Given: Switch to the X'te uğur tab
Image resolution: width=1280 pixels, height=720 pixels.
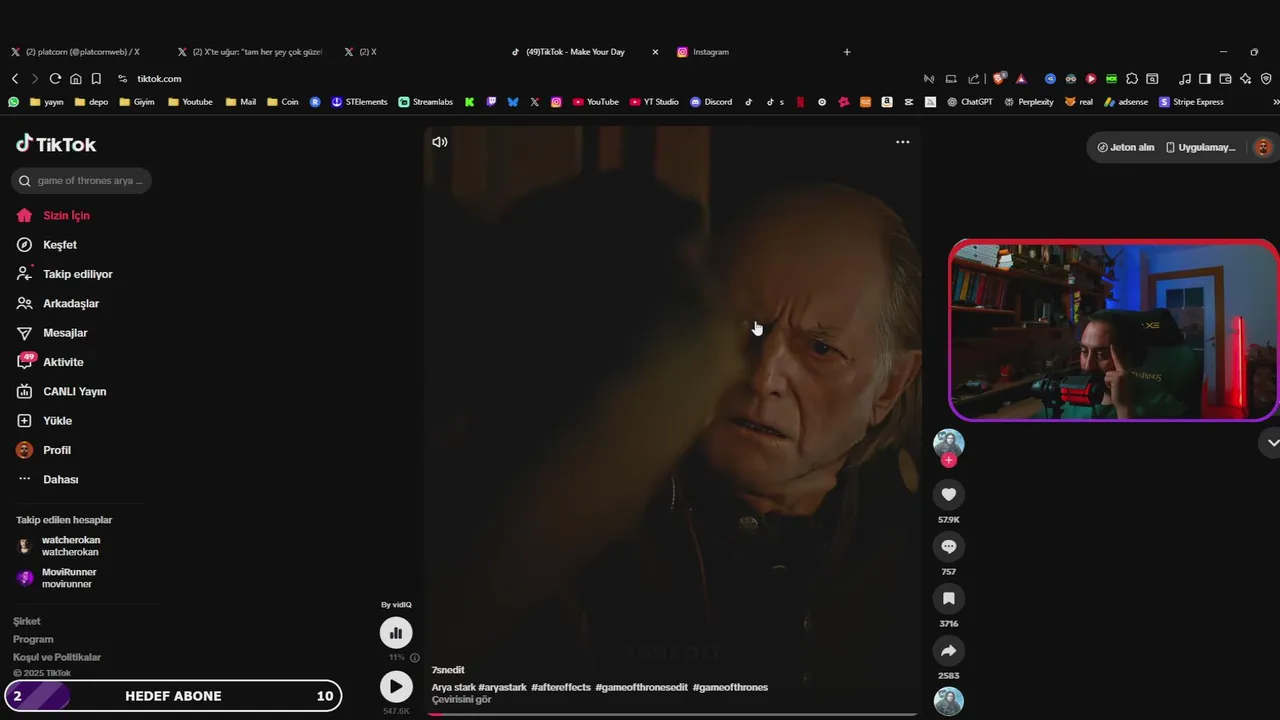Looking at the screenshot, I should tap(250, 52).
